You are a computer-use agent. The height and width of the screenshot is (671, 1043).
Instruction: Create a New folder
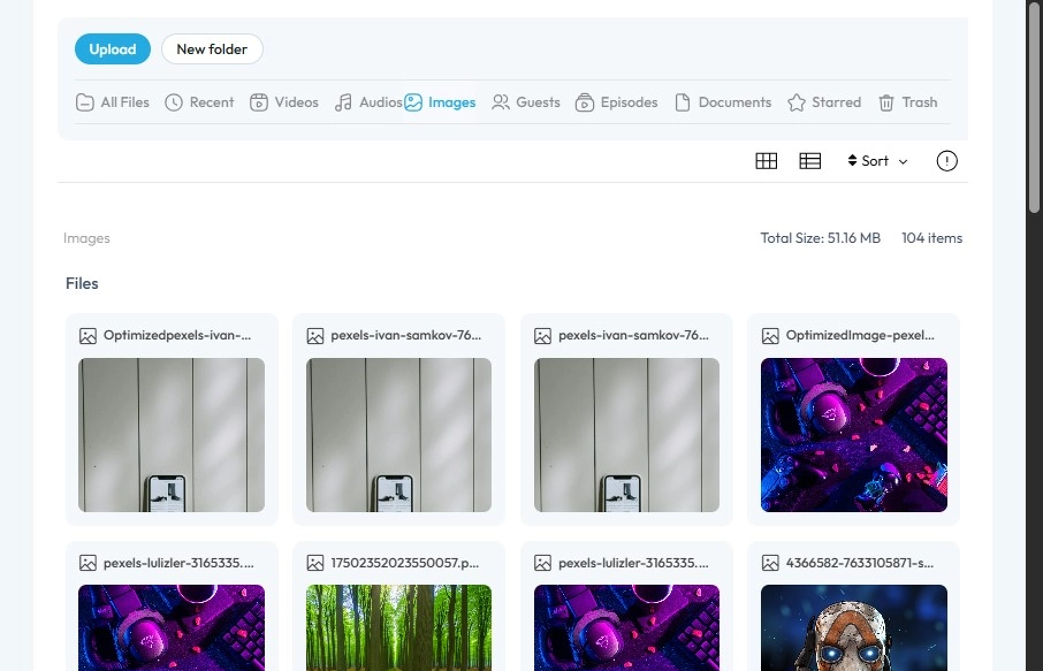212,49
